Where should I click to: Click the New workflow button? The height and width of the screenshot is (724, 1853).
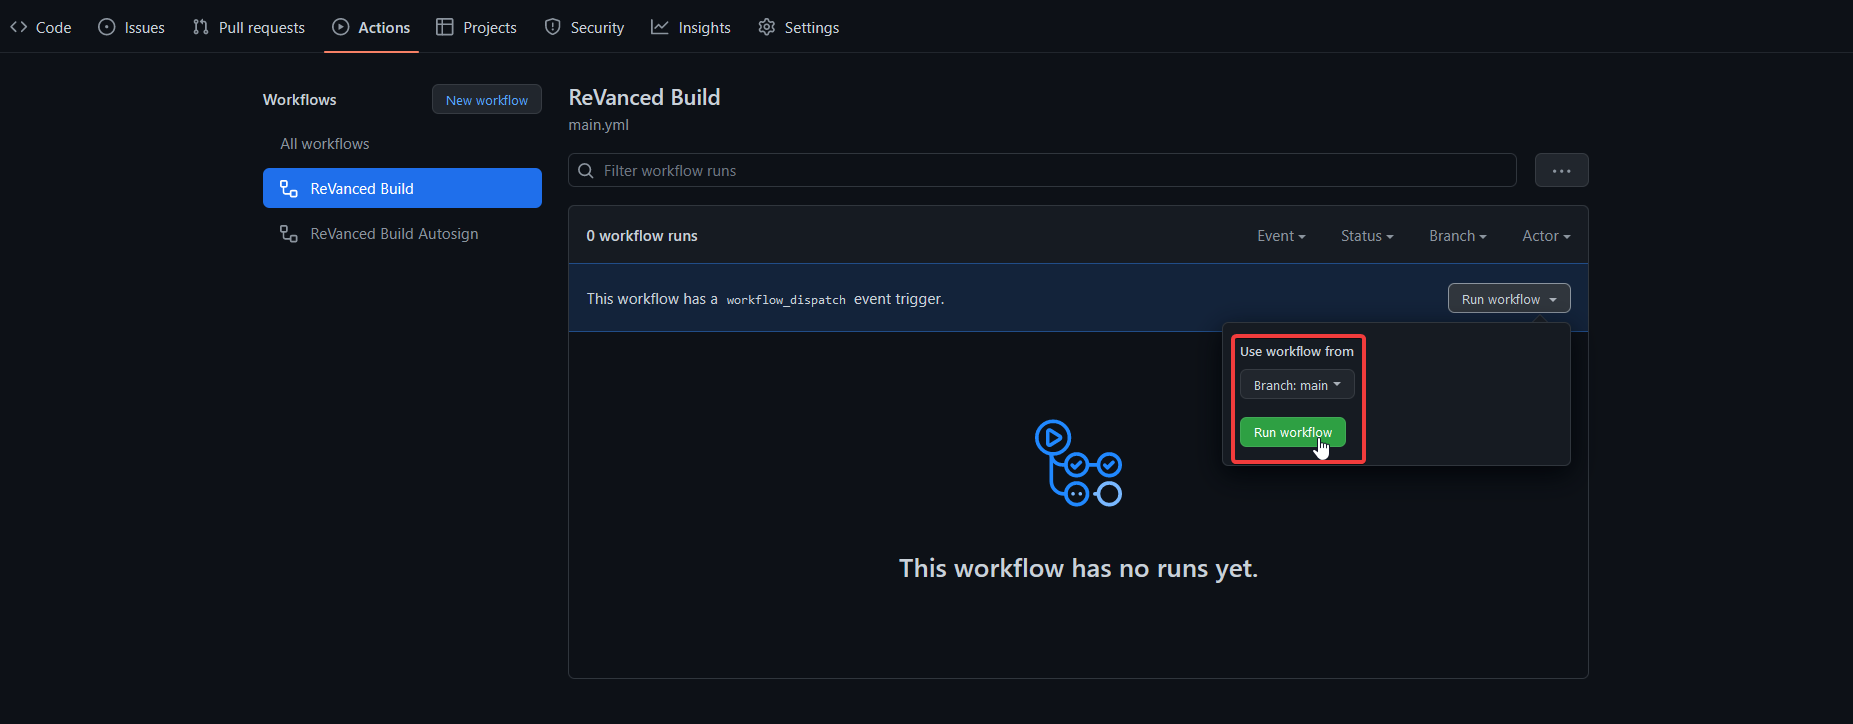(487, 100)
